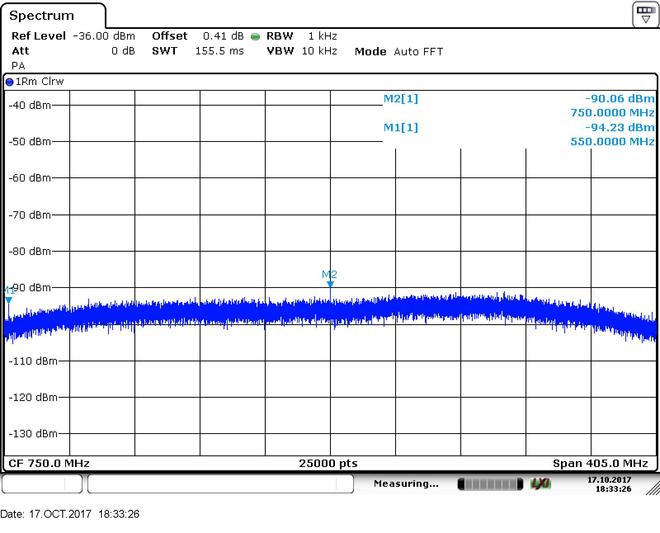Click the CF 750.0 MHz label
This screenshot has width=660, height=533.
click(49, 464)
